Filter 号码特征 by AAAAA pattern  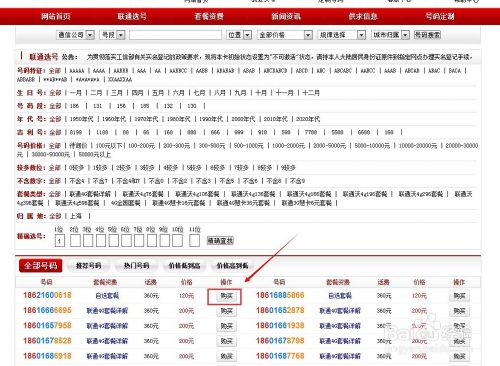tap(77, 71)
